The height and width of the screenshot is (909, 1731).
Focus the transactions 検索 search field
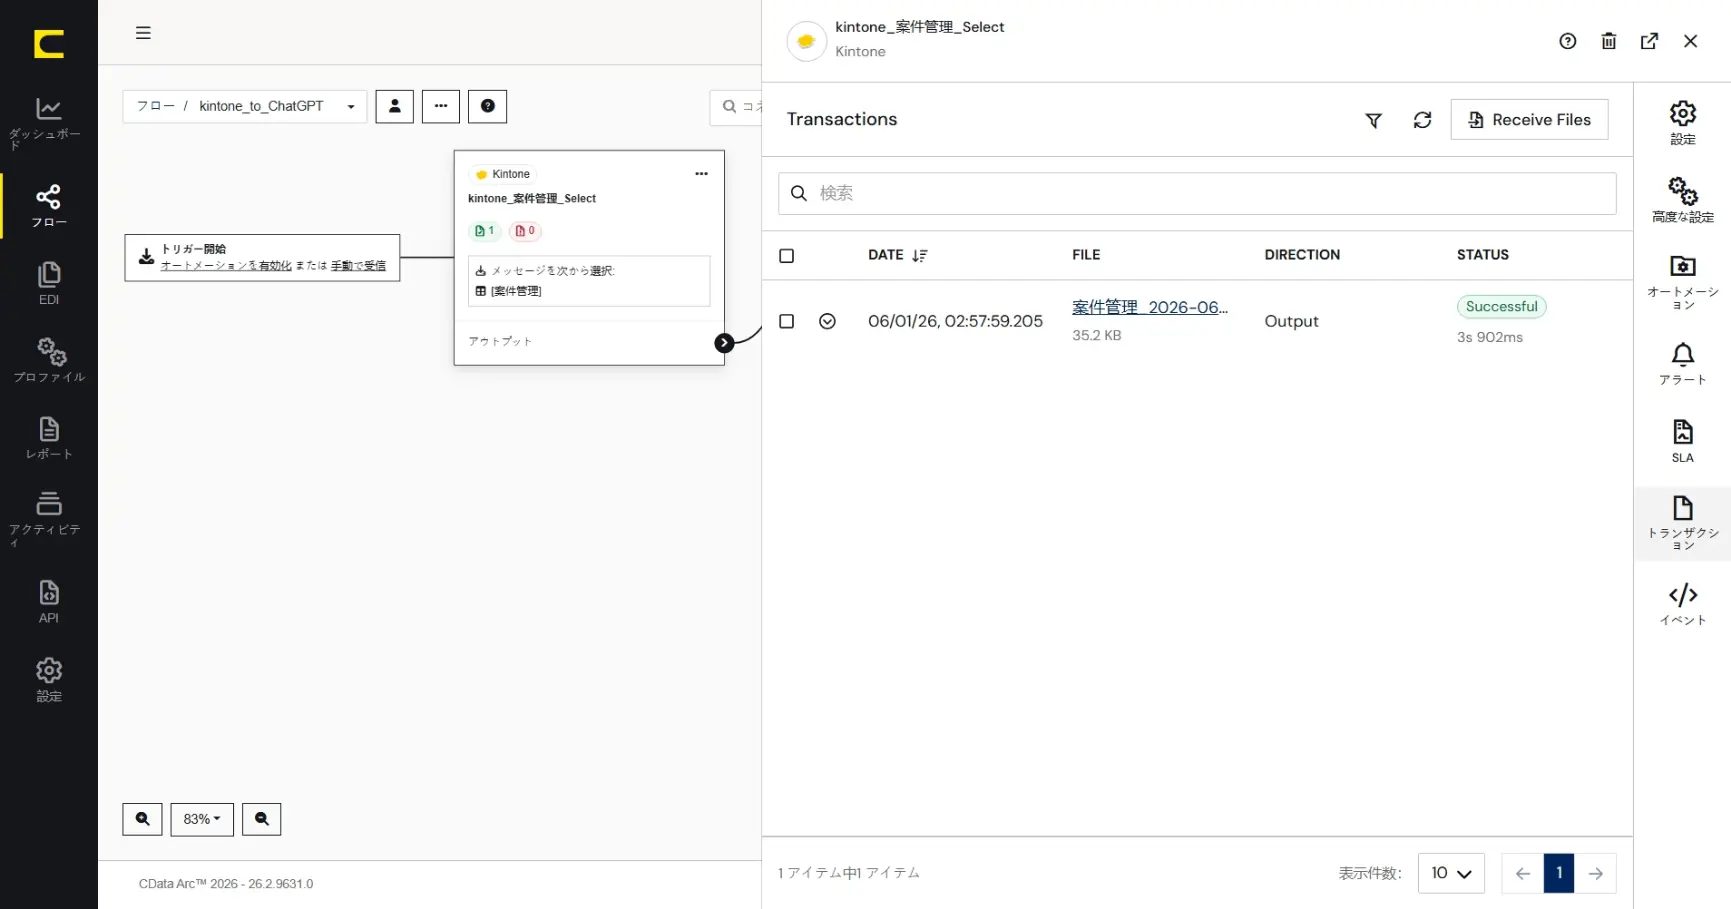pyautogui.click(x=1197, y=193)
